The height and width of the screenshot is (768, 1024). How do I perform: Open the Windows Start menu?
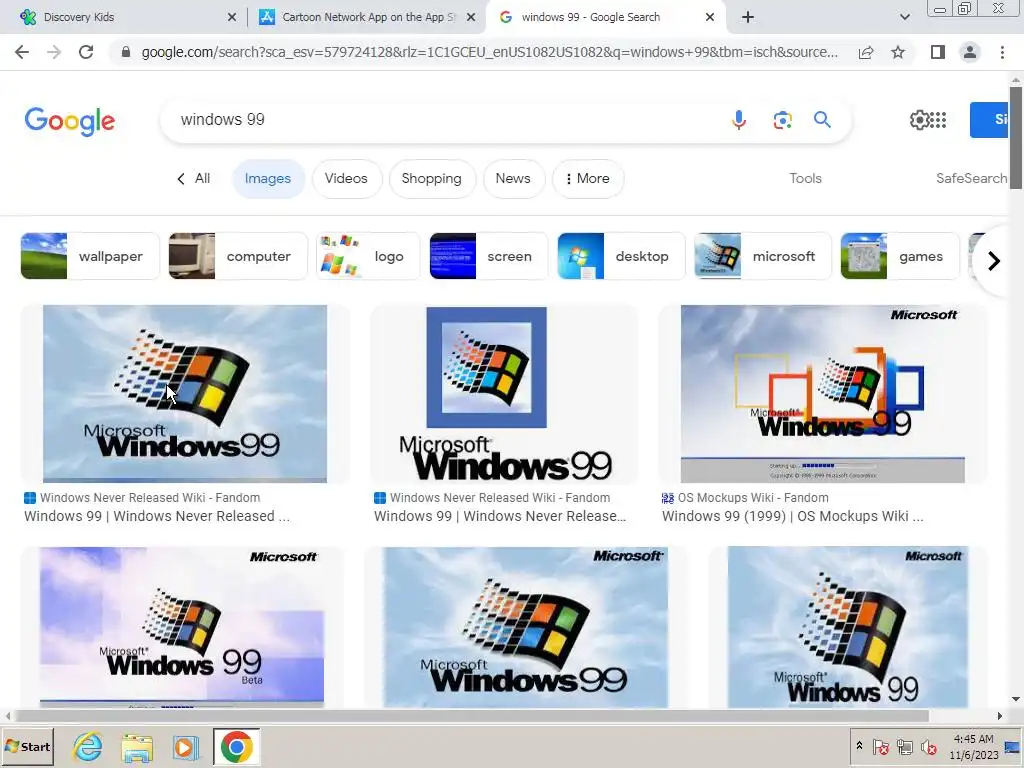coord(27,746)
